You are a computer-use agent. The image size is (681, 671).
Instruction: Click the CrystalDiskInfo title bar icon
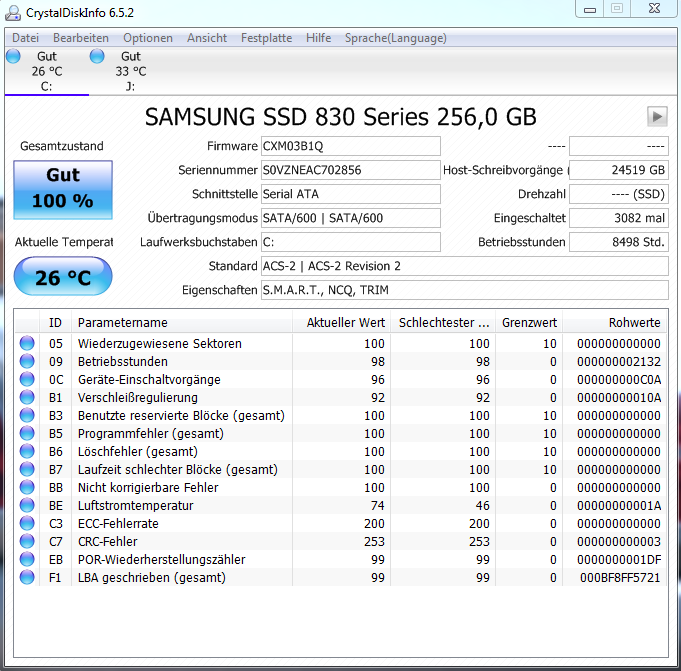pyautogui.click(x=13, y=13)
